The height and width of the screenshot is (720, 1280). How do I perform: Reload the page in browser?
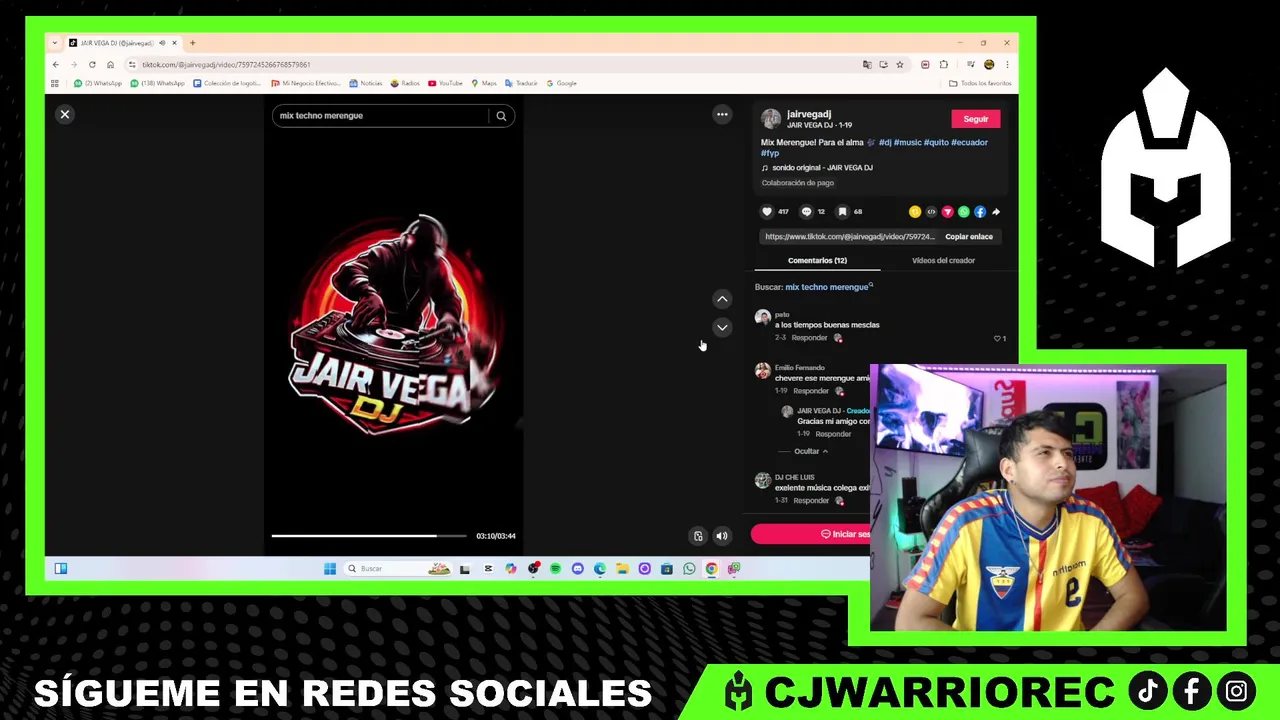pos(92,65)
